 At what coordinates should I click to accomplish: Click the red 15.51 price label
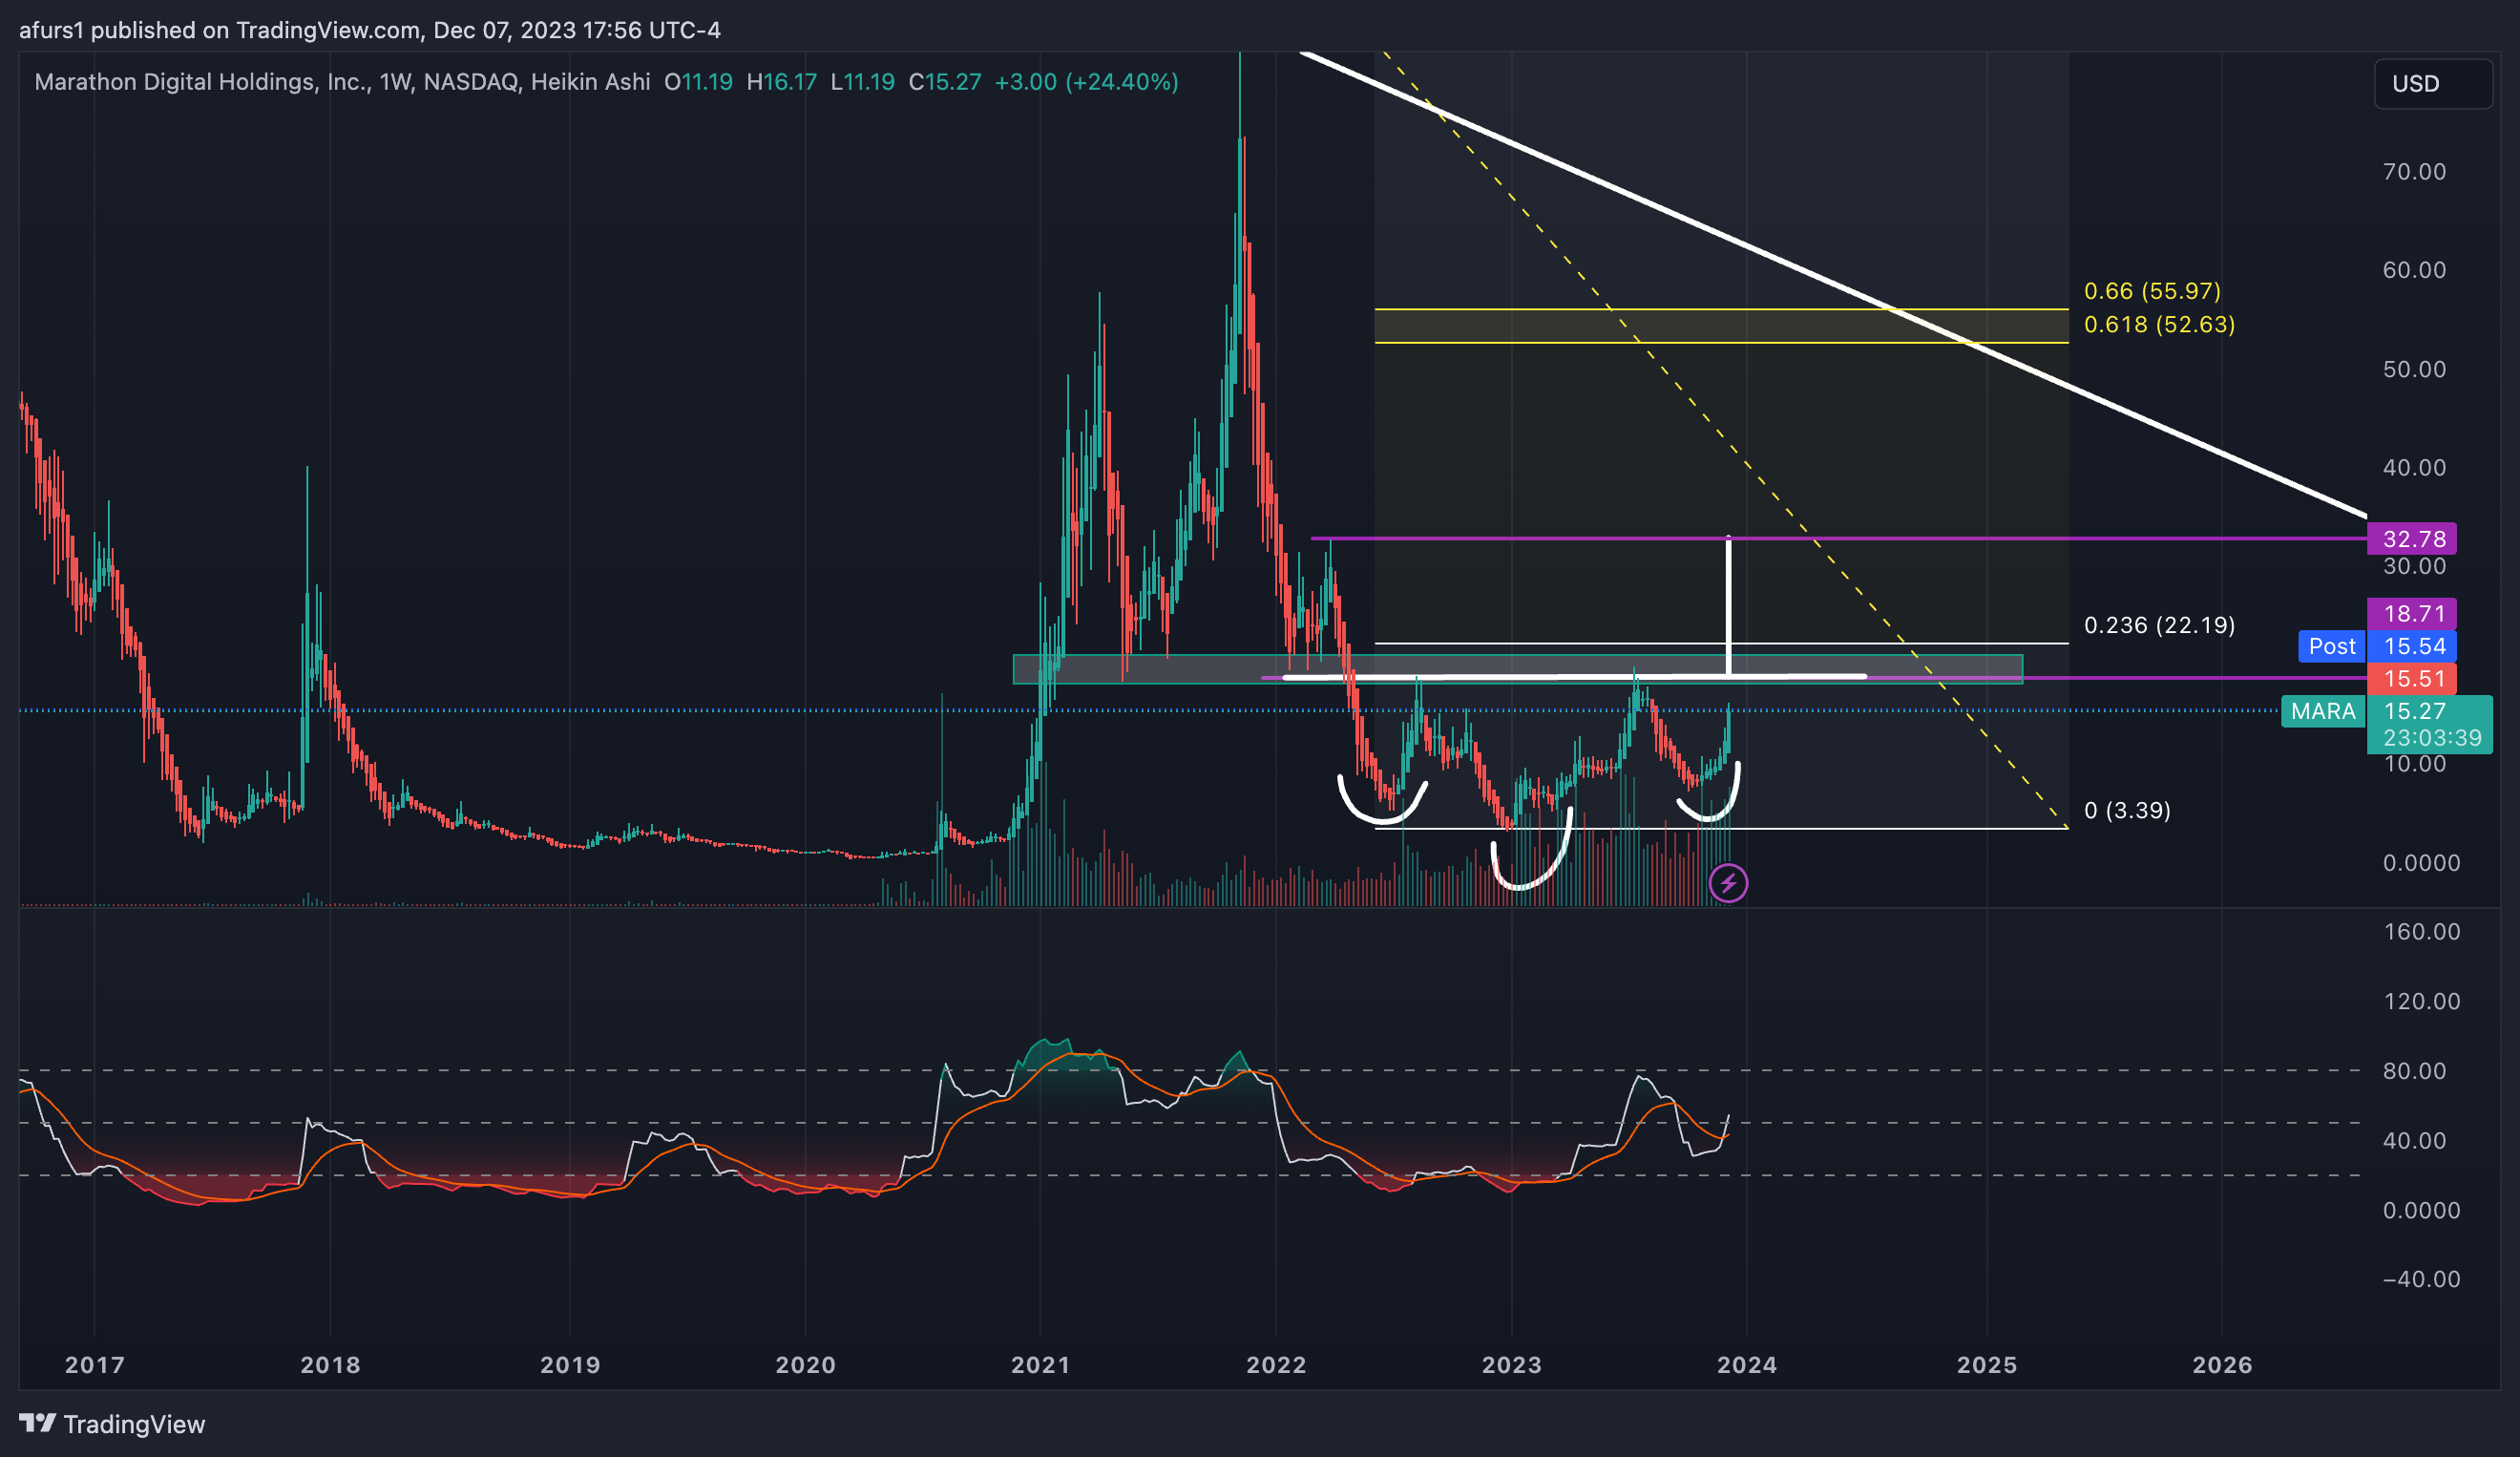point(2412,679)
